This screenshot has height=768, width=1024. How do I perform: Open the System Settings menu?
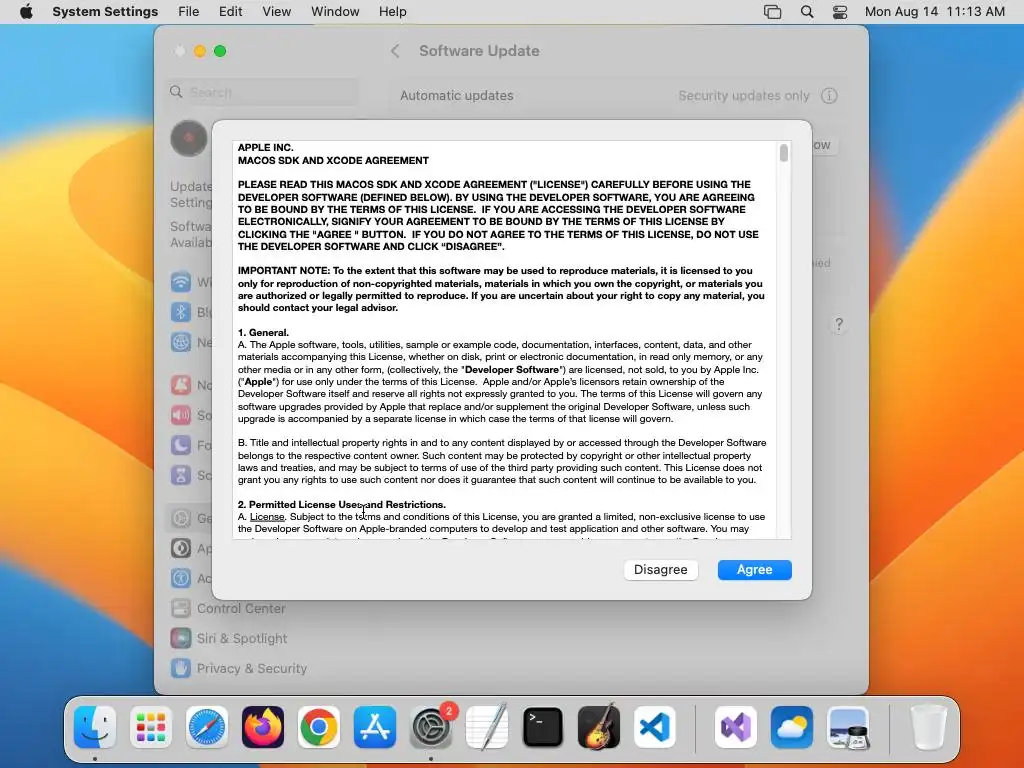coord(105,12)
